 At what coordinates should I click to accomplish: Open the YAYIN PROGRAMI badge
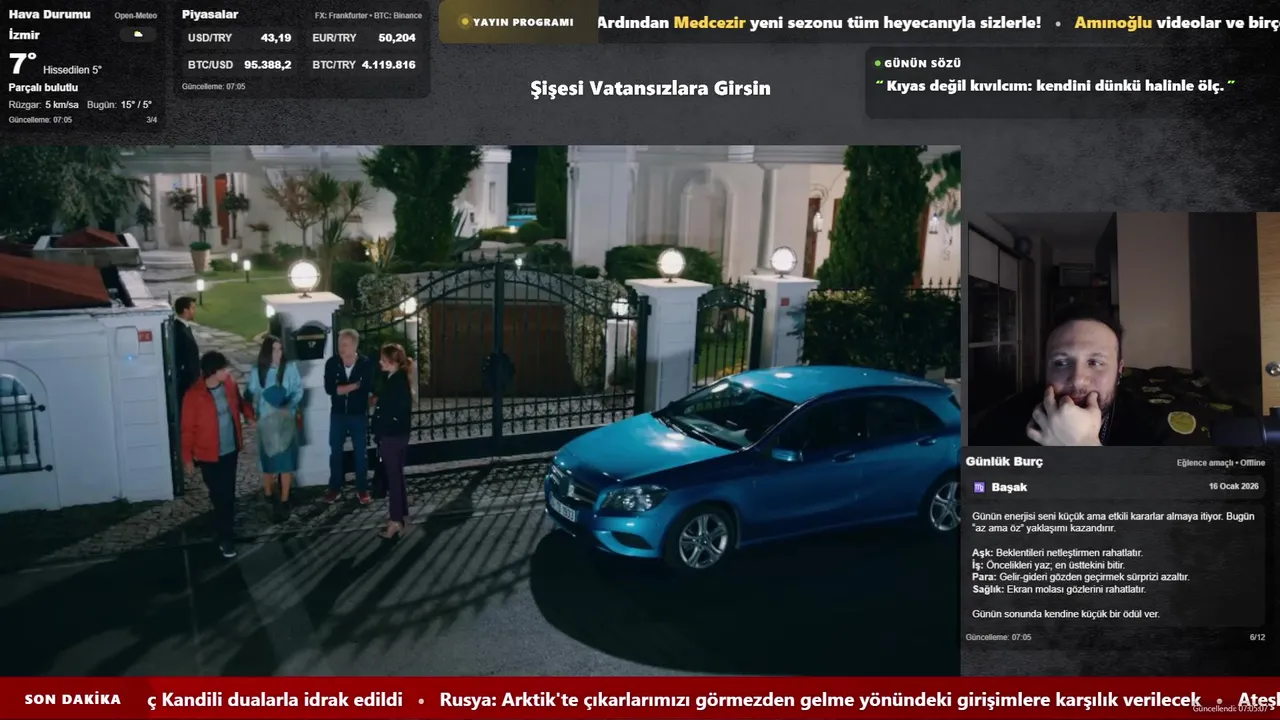517,22
